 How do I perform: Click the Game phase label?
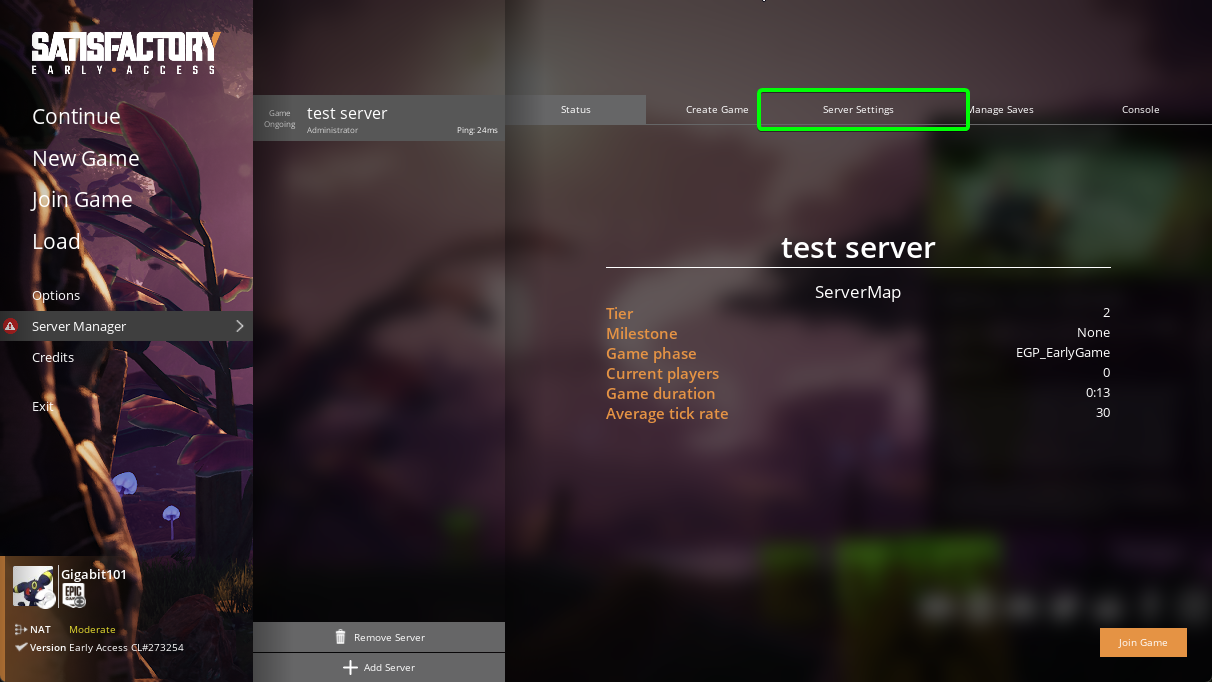(651, 353)
